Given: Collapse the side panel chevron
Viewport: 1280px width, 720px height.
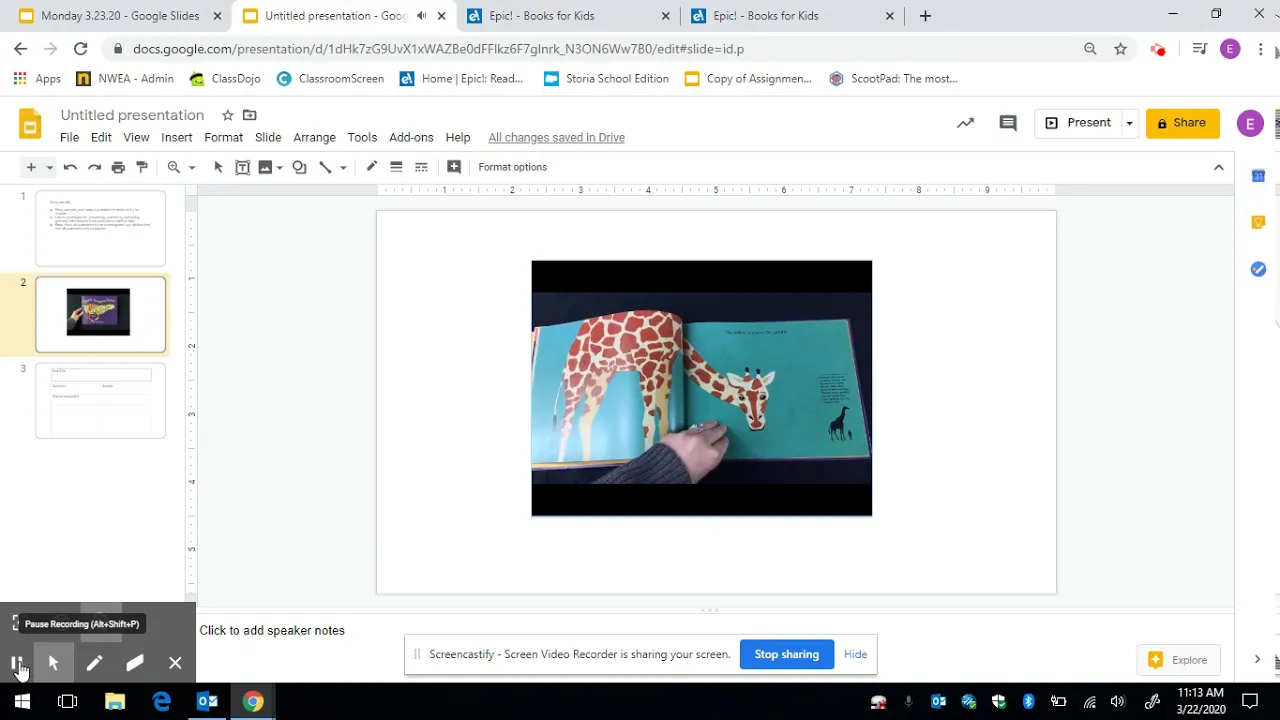Looking at the screenshot, I should click(1257, 660).
